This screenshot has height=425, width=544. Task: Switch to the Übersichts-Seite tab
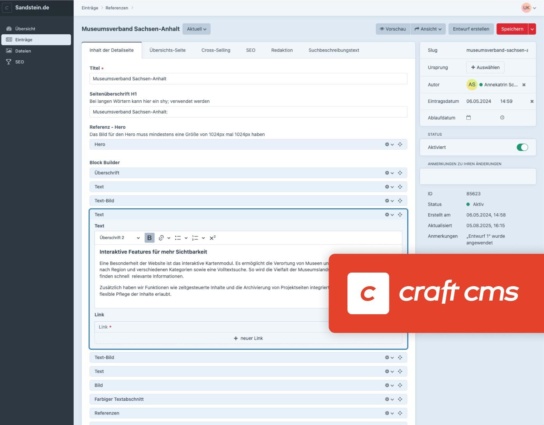(x=168, y=50)
